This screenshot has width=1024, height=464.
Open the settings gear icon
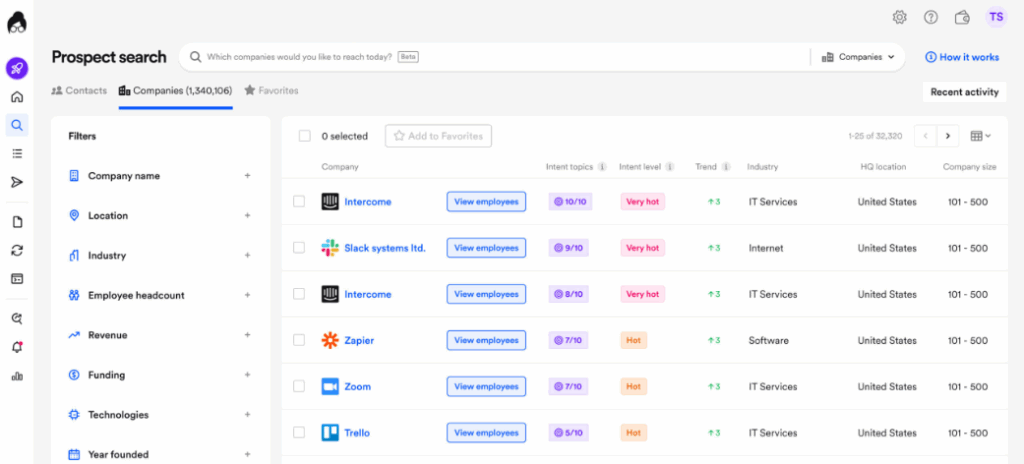coord(900,17)
